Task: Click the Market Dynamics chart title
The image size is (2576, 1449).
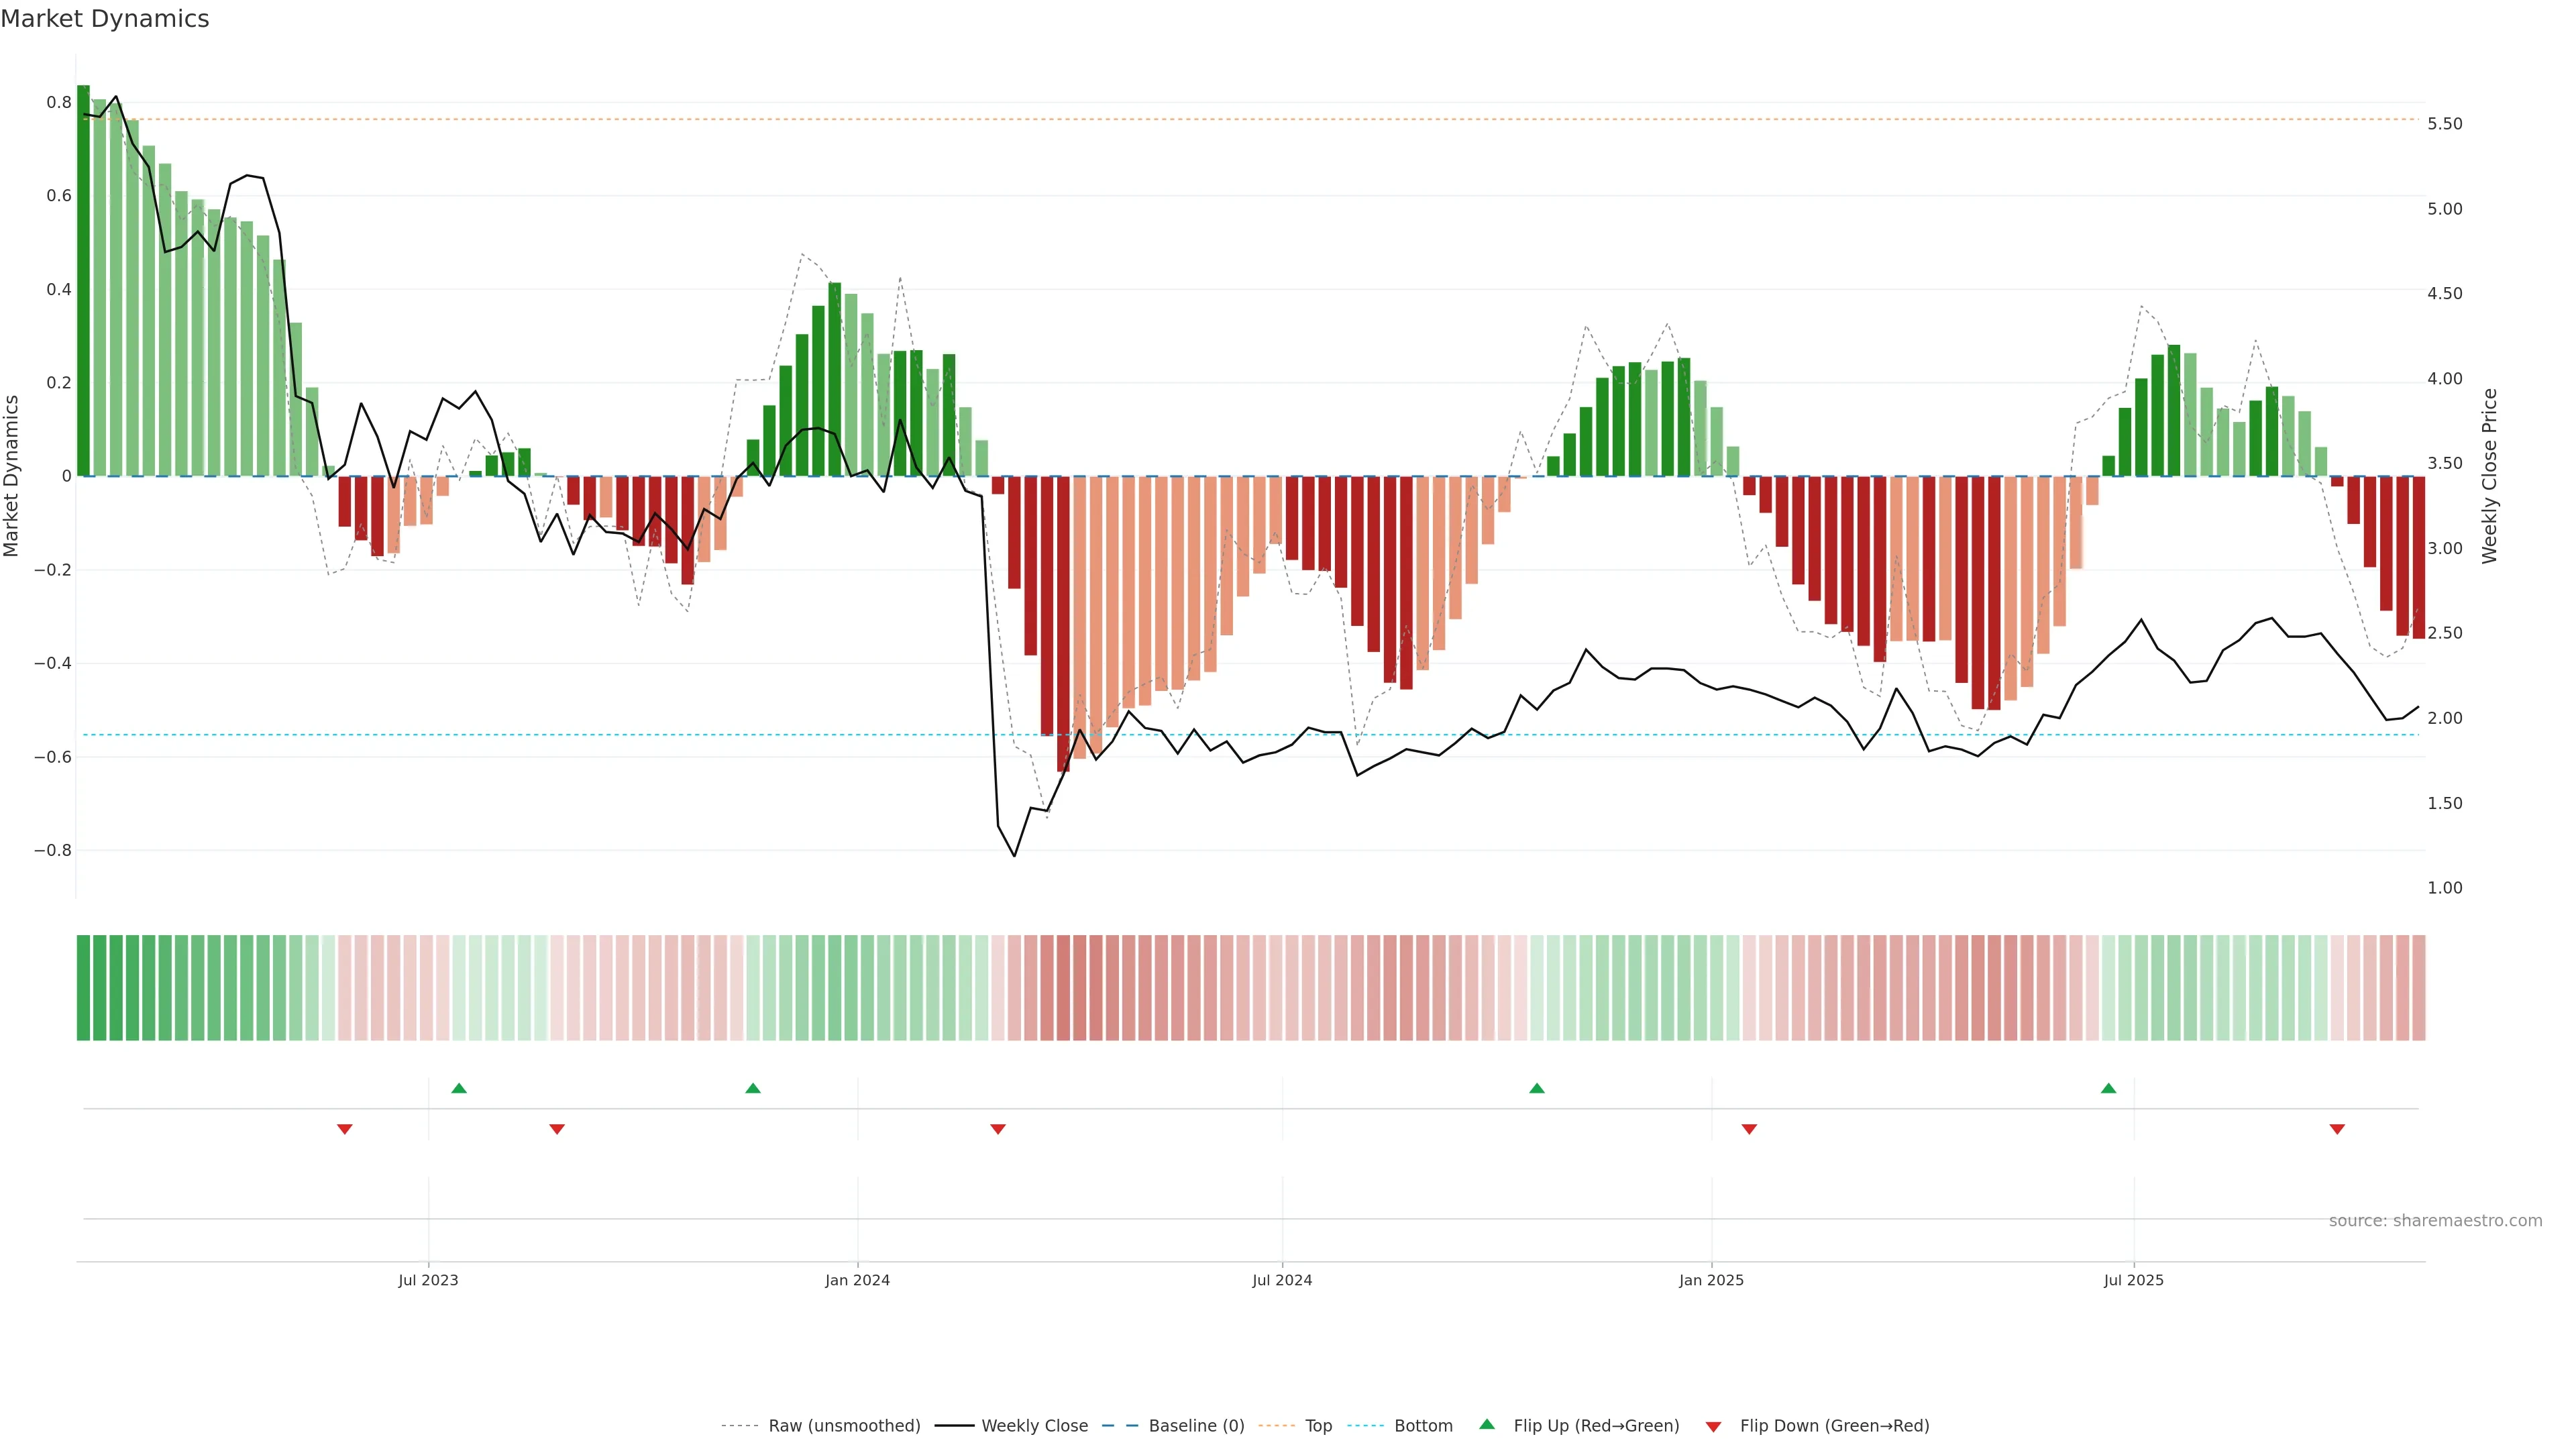Action: (105, 19)
